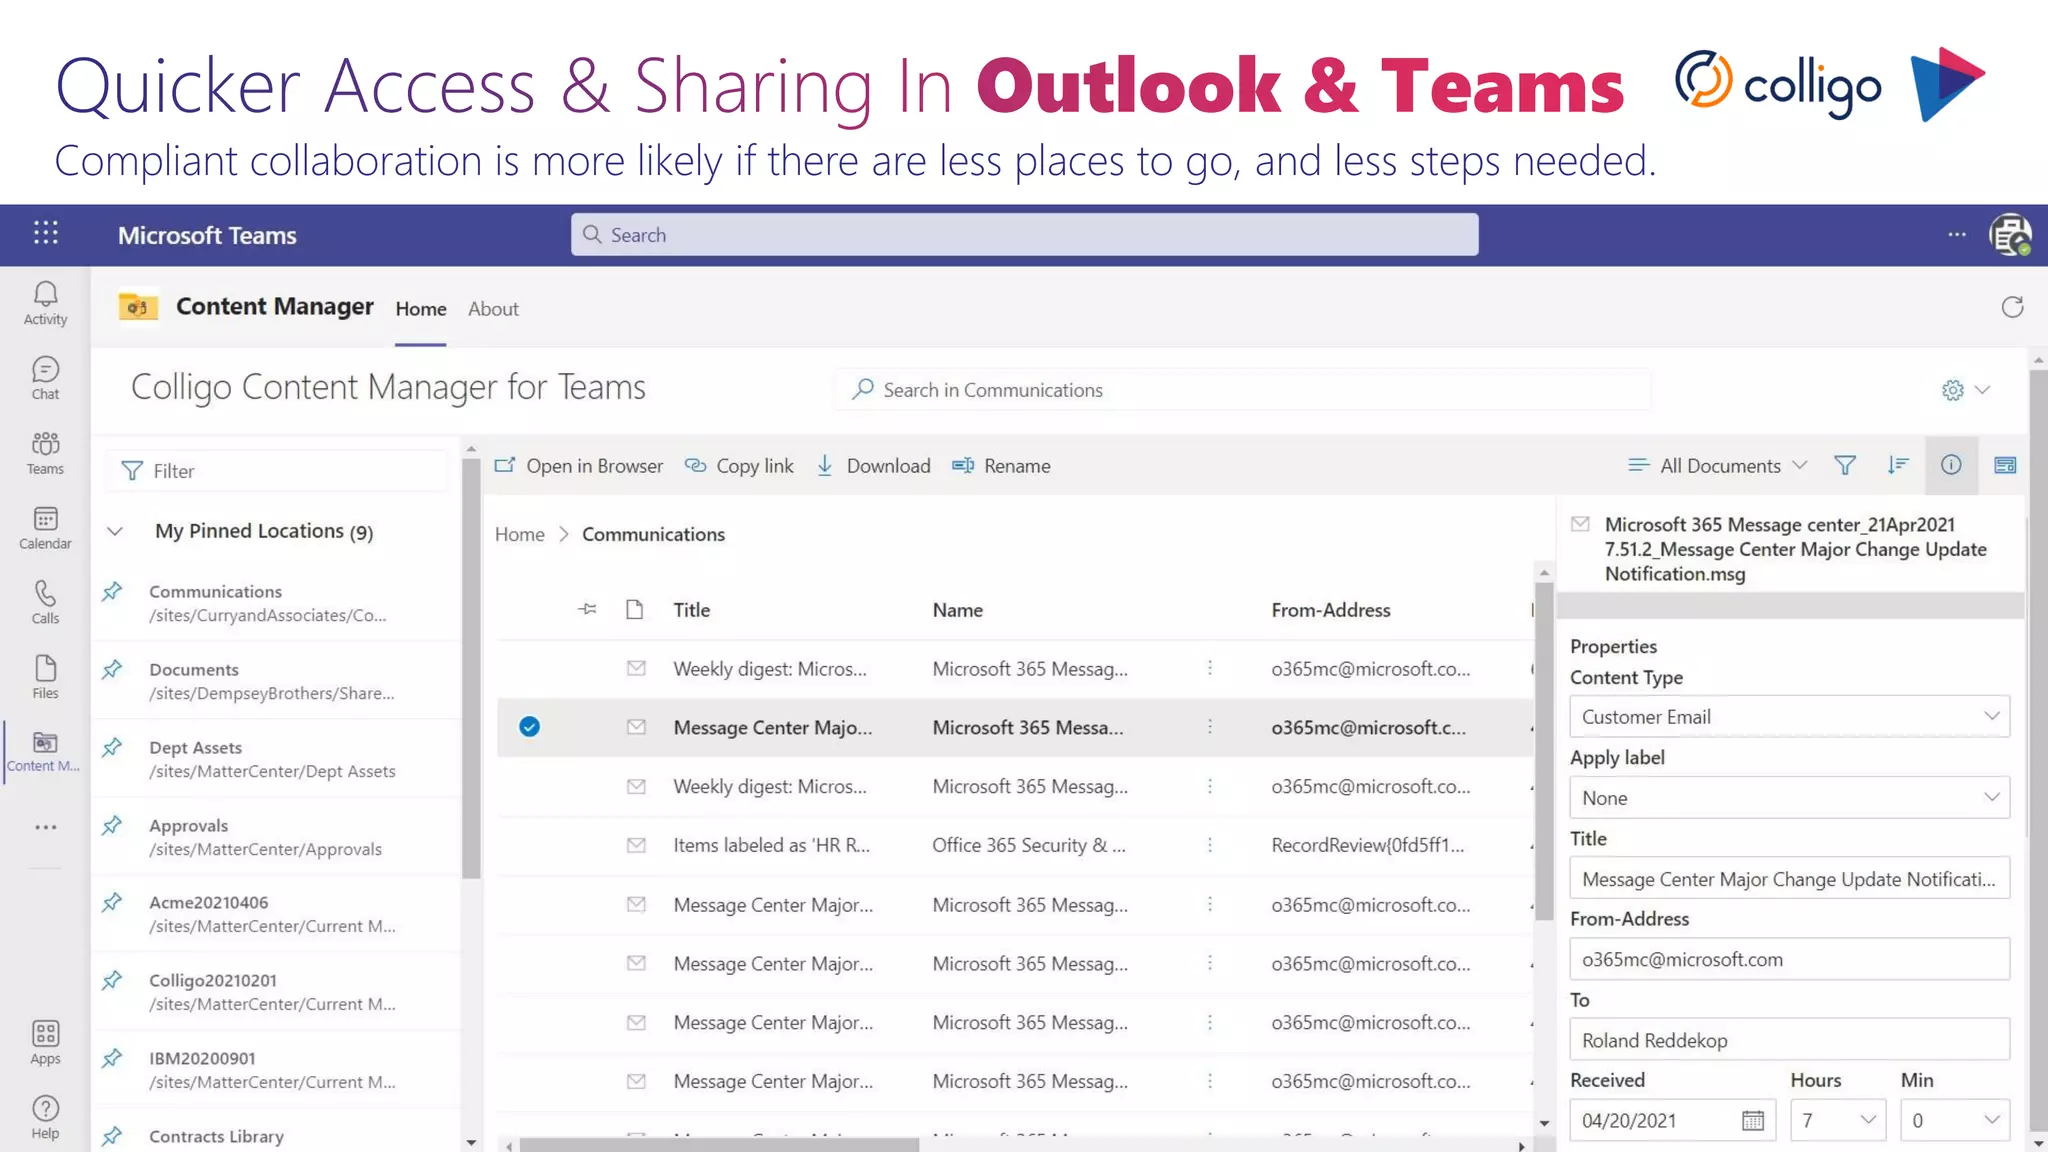The image size is (2048, 1152).
Task: Deselect the checked Message Center Majo row
Action: pos(530,727)
